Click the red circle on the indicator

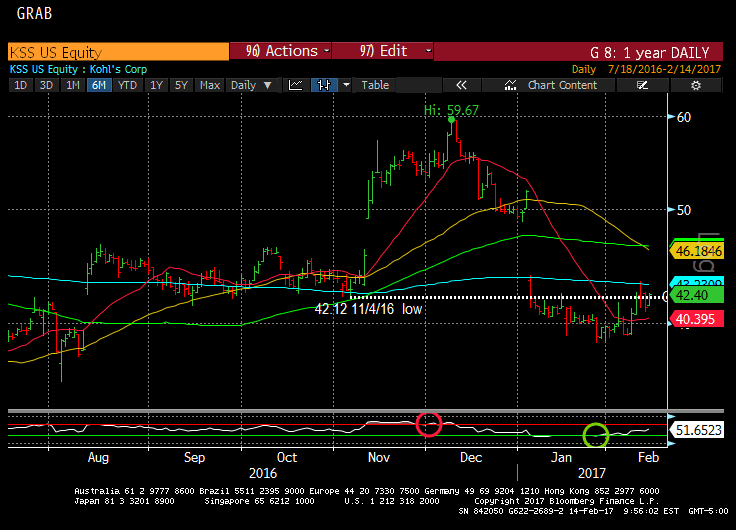(429, 424)
